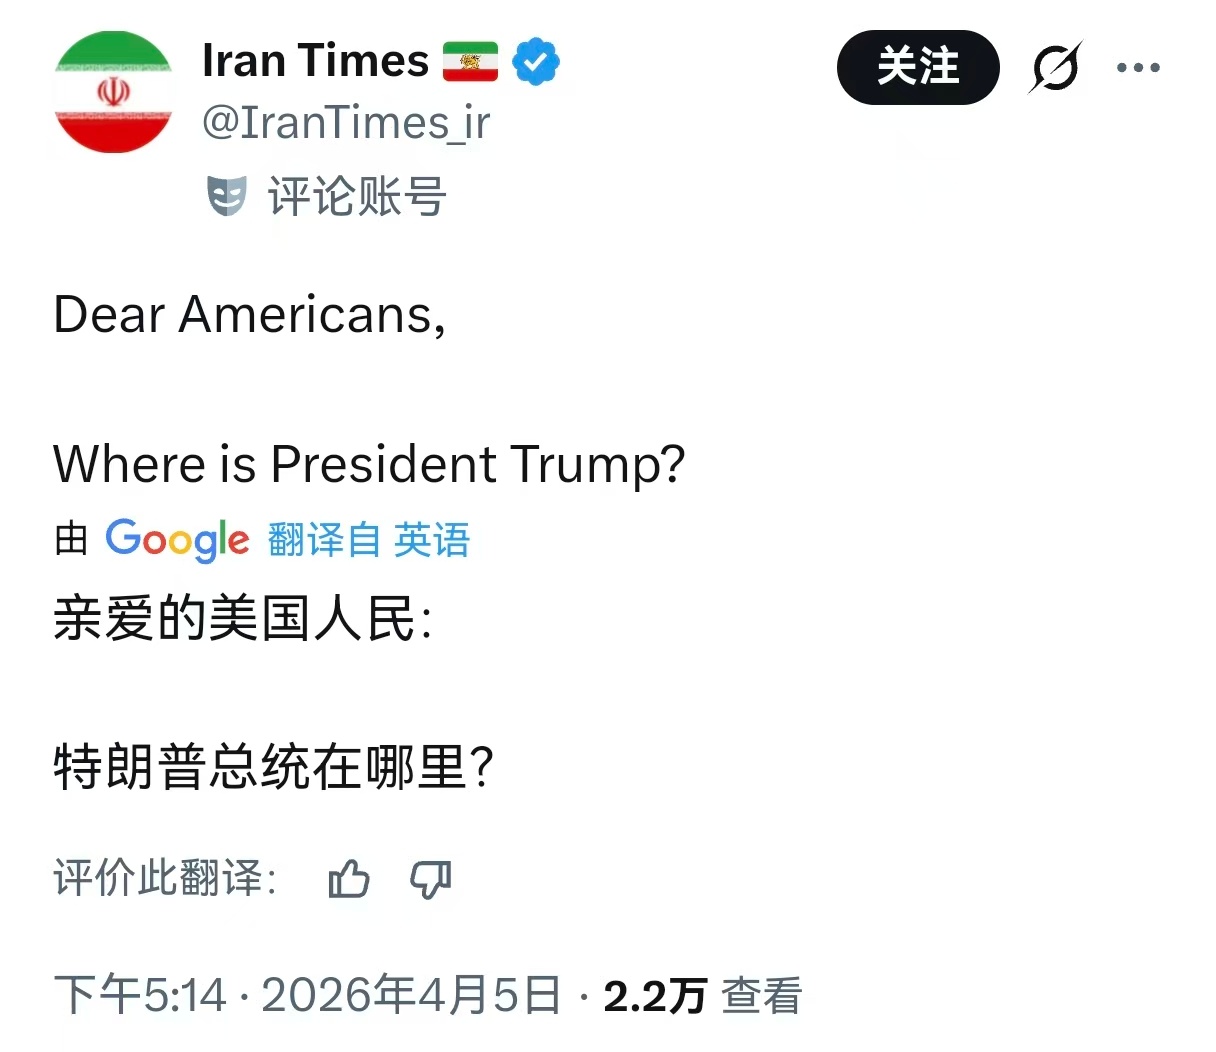Screen dimensions: 1216x1052
Task: Follow Iran Times via the 关注 button
Action: (917, 68)
